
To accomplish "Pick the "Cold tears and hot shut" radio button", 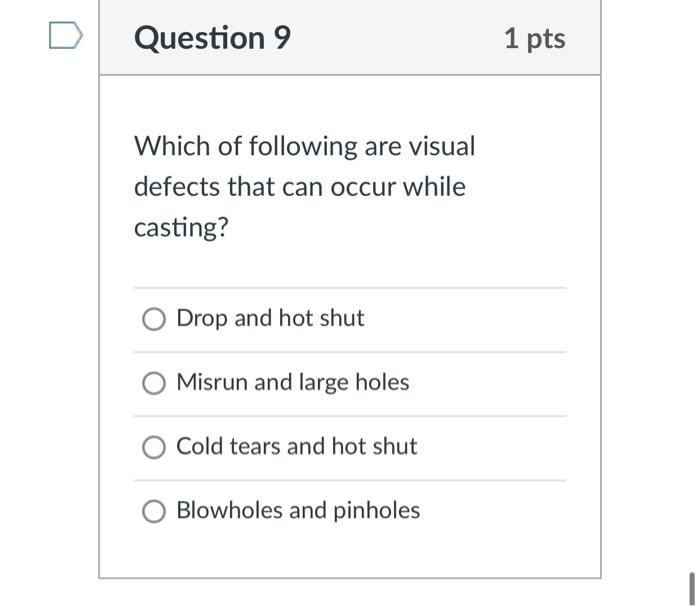I will click(x=153, y=447).
